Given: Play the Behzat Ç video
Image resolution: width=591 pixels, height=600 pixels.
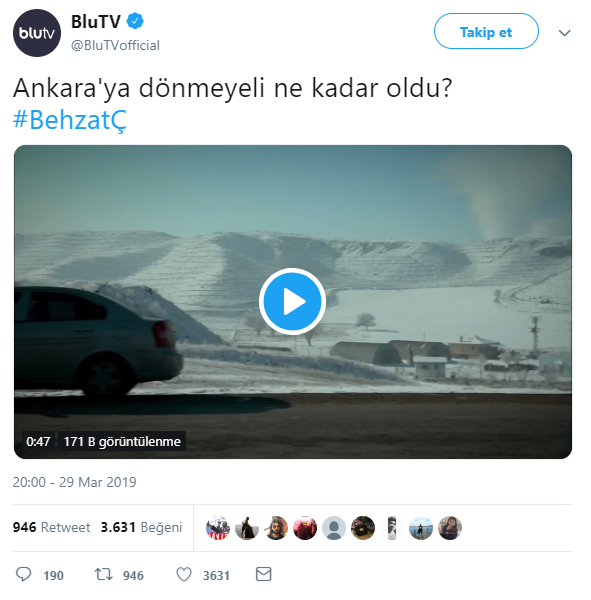Looking at the screenshot, I should coord(292,301).
